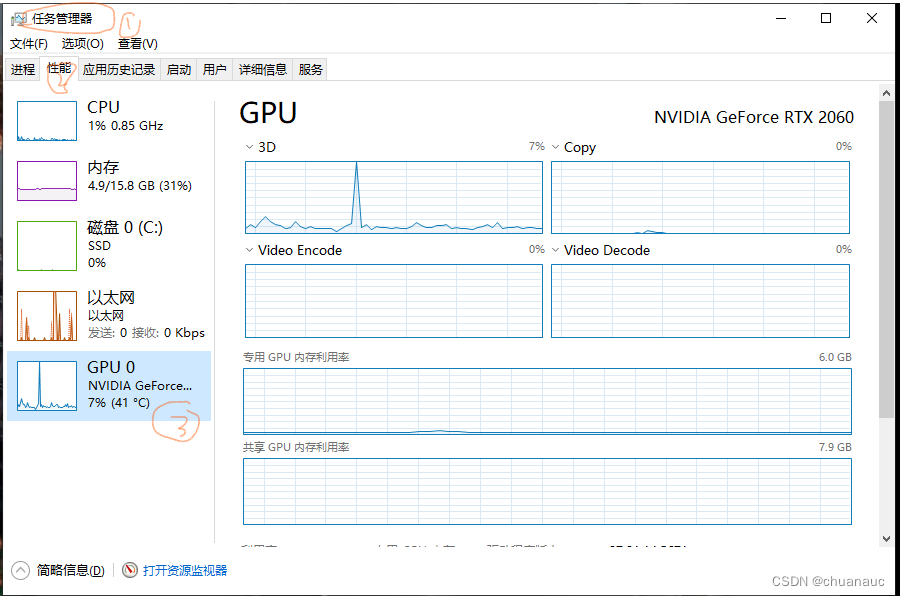Click the Task Manager title bar icon
Viewport: 900px width, 596px height.
[19, 18]
